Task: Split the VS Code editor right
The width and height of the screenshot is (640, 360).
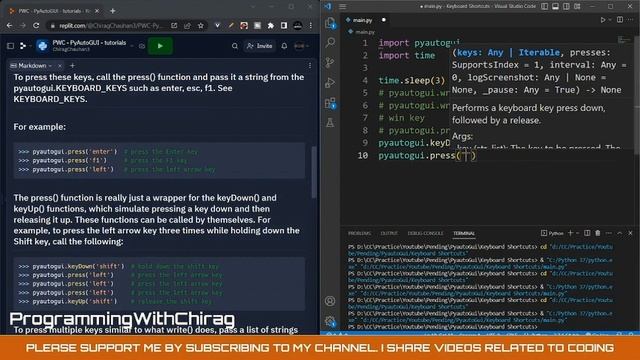Action: point(620,20)
